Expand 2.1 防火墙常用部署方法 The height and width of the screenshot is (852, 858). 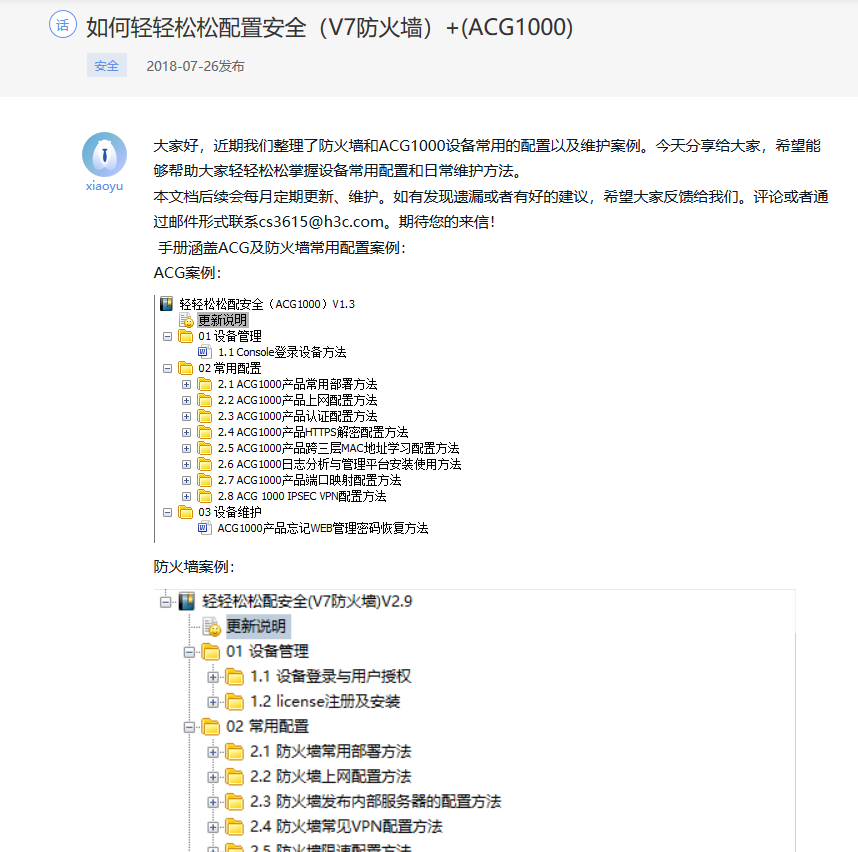[x=213, y=752]
